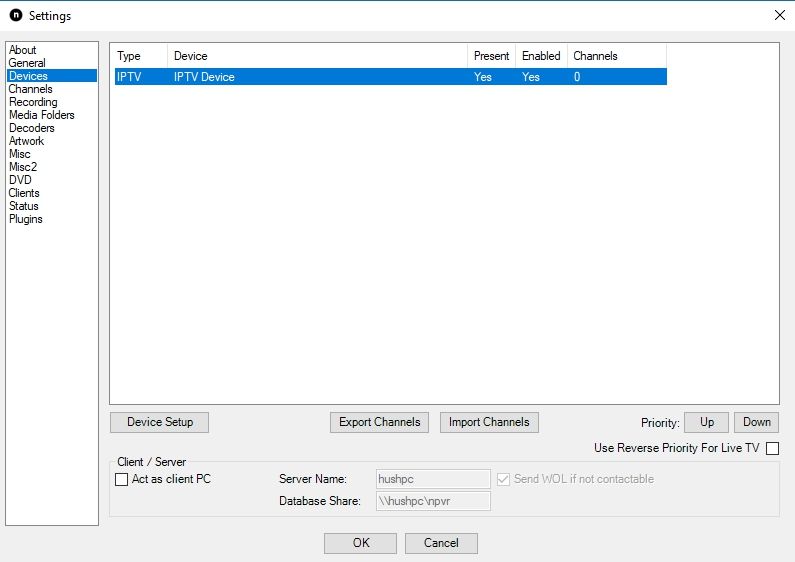Toggle Use Reverse Priority For Live TV
The image size is (795, 562).
point(772,448)
